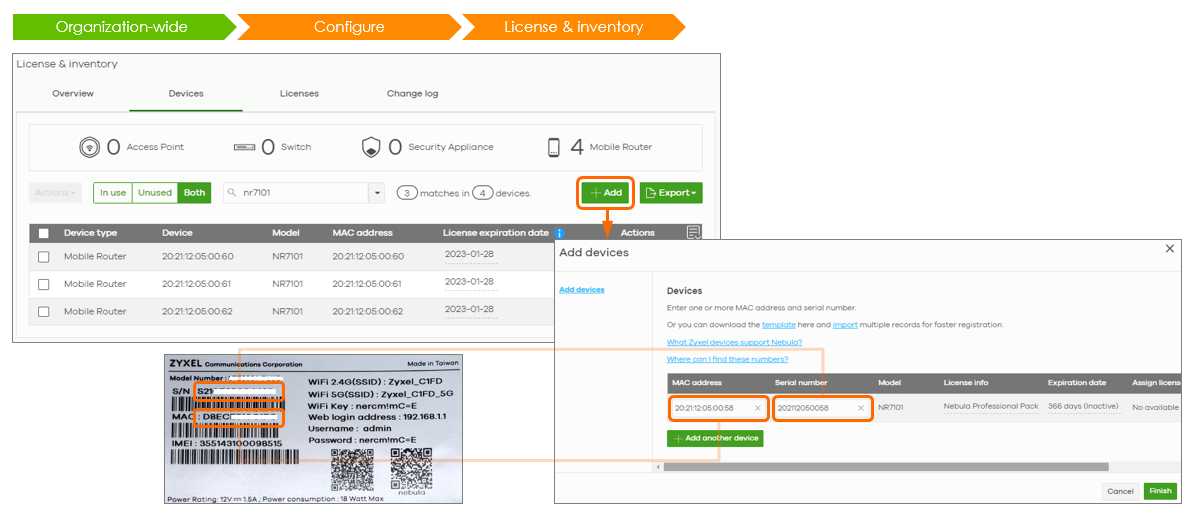Image resolution: width=1195 pixels, height=516 pixels.
Task: Switch to the Licenses tab
Action: (x=299, y=94)
